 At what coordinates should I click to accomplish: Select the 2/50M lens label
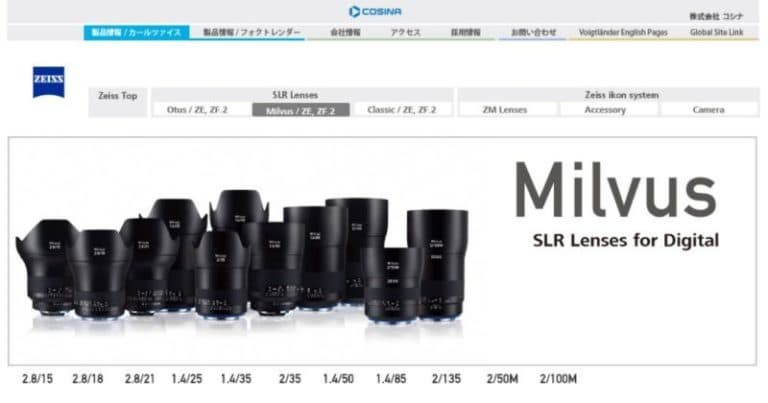(503, 379)
